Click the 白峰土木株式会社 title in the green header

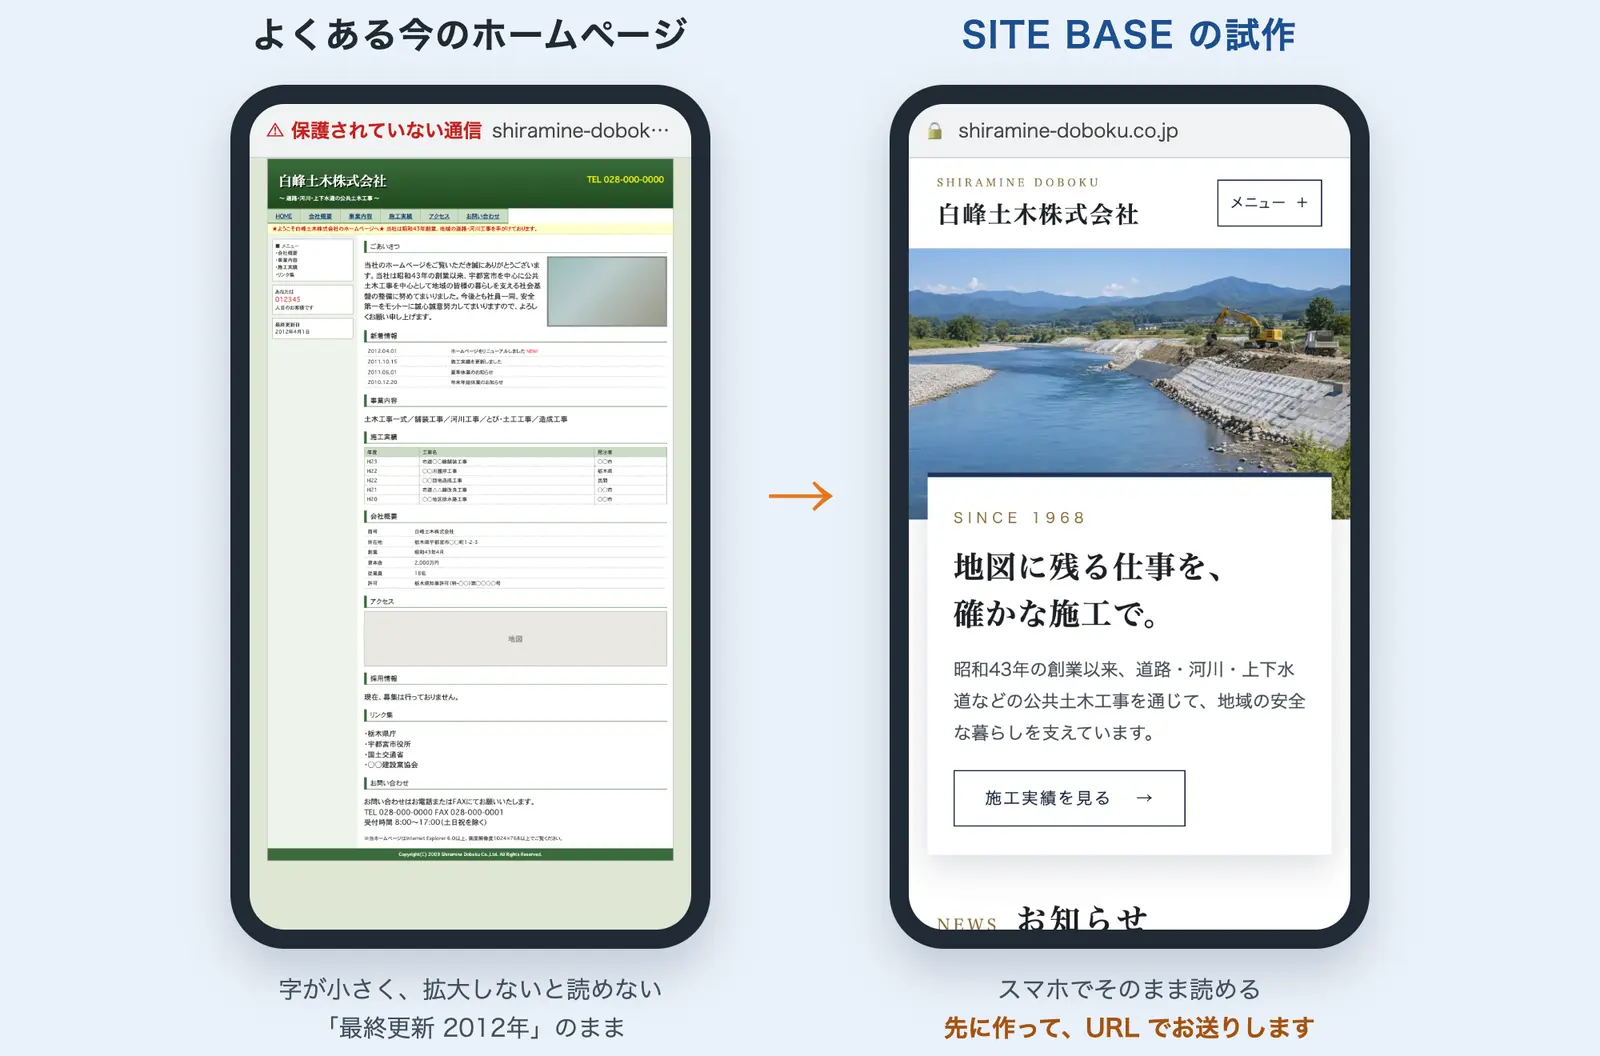(x=332, y=181)
